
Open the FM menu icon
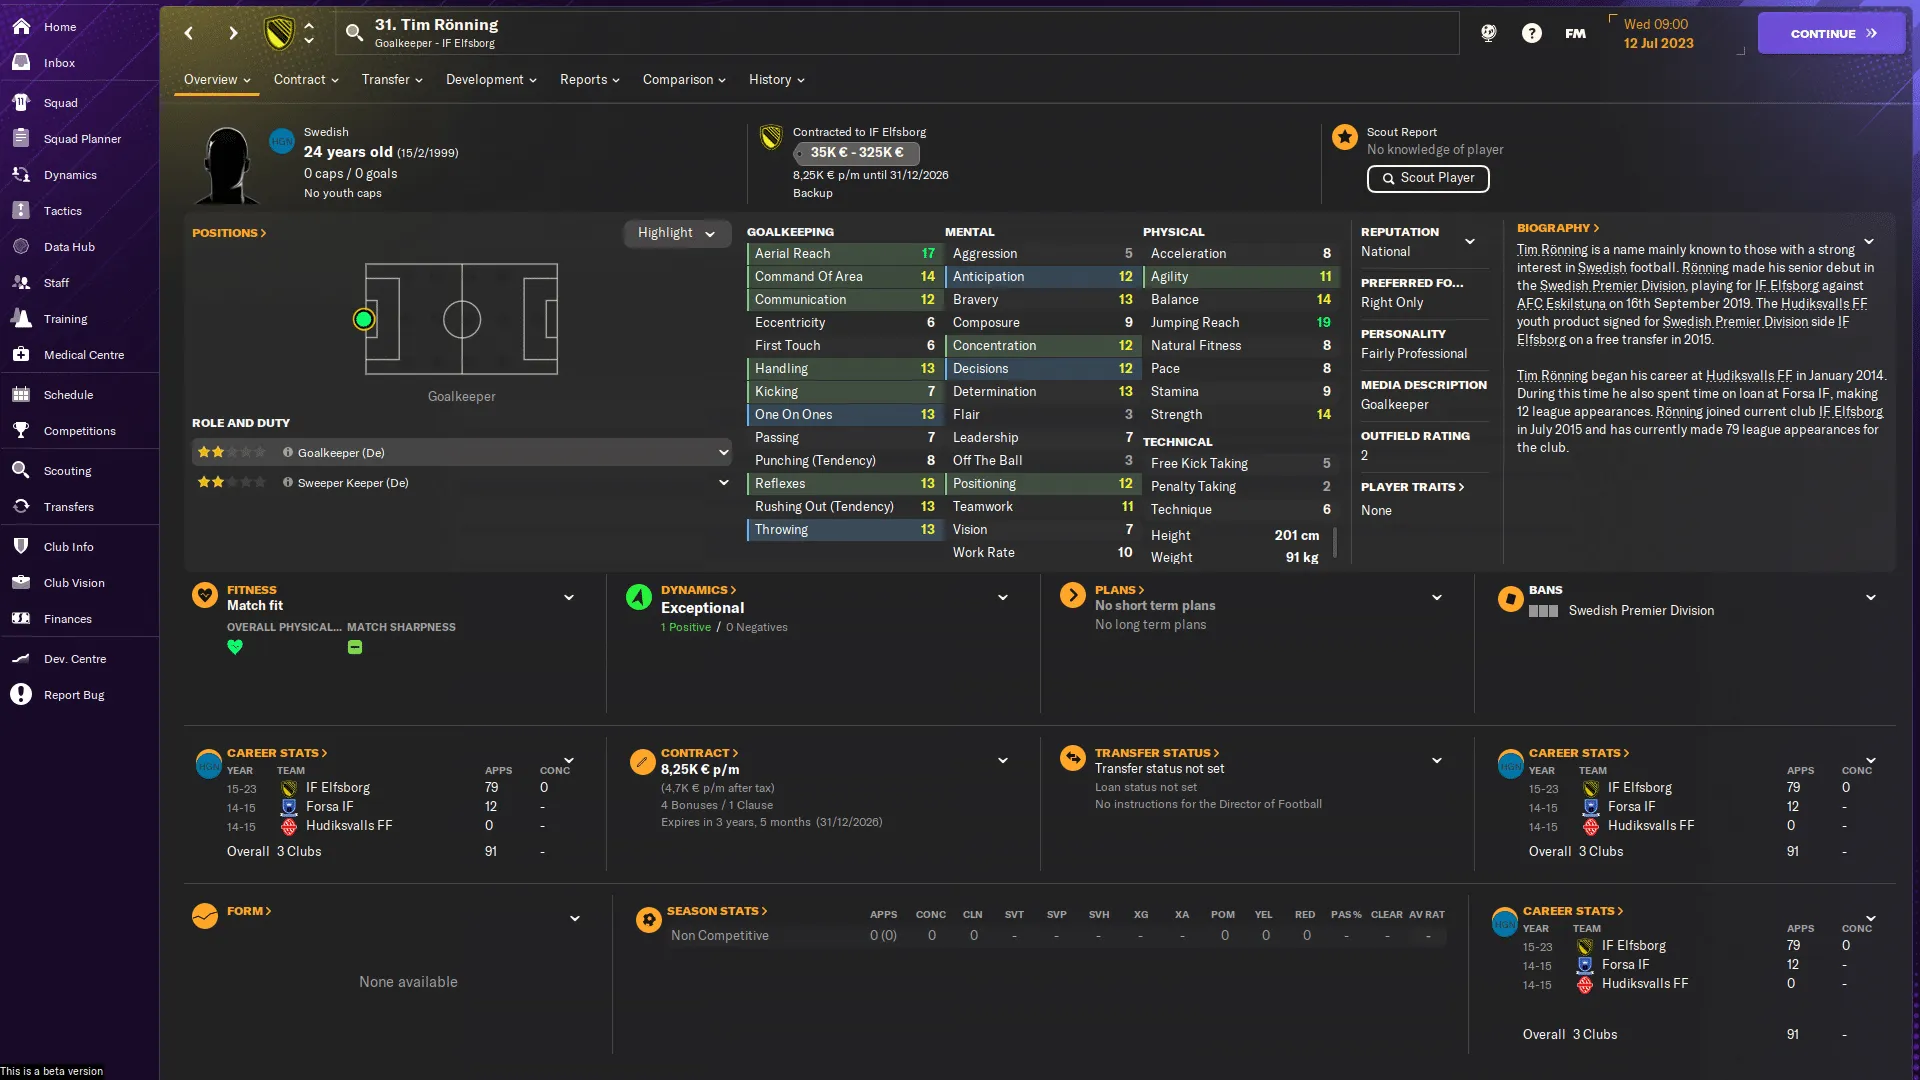1576,33
